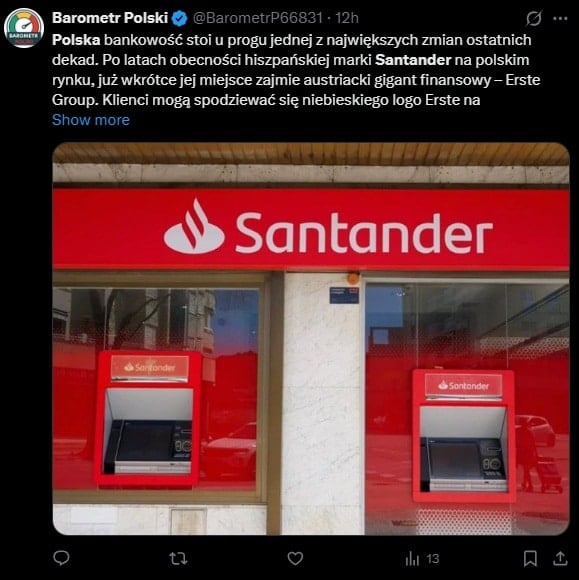Screen dimensions: 579x580
Task: Click the post text about Erste Group
Action: coord(296,70)
